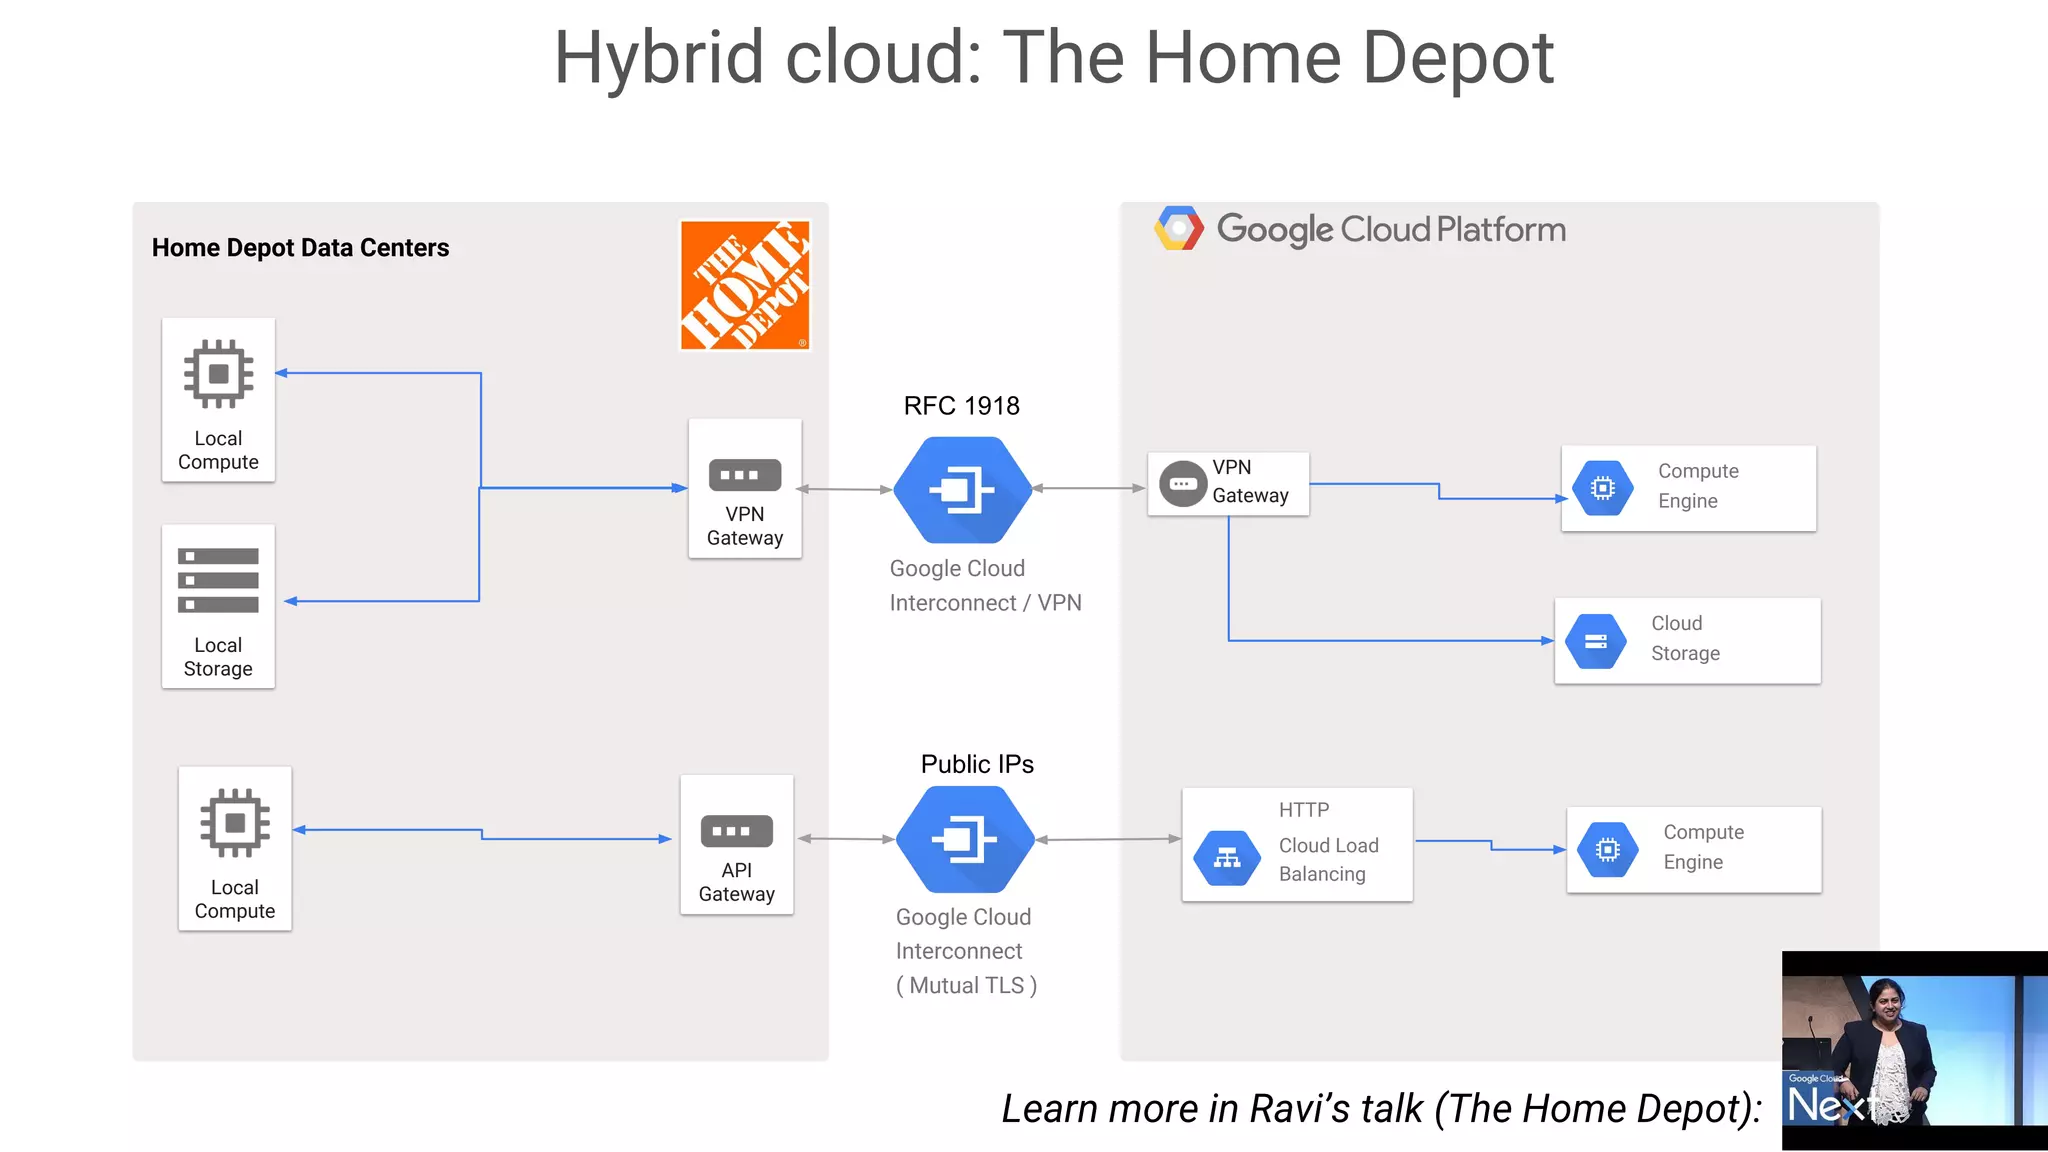Click the Cloud Storage blue hexagon icon
This screenshot has height=1152, width=2048.
click(x=1596, y=641)
